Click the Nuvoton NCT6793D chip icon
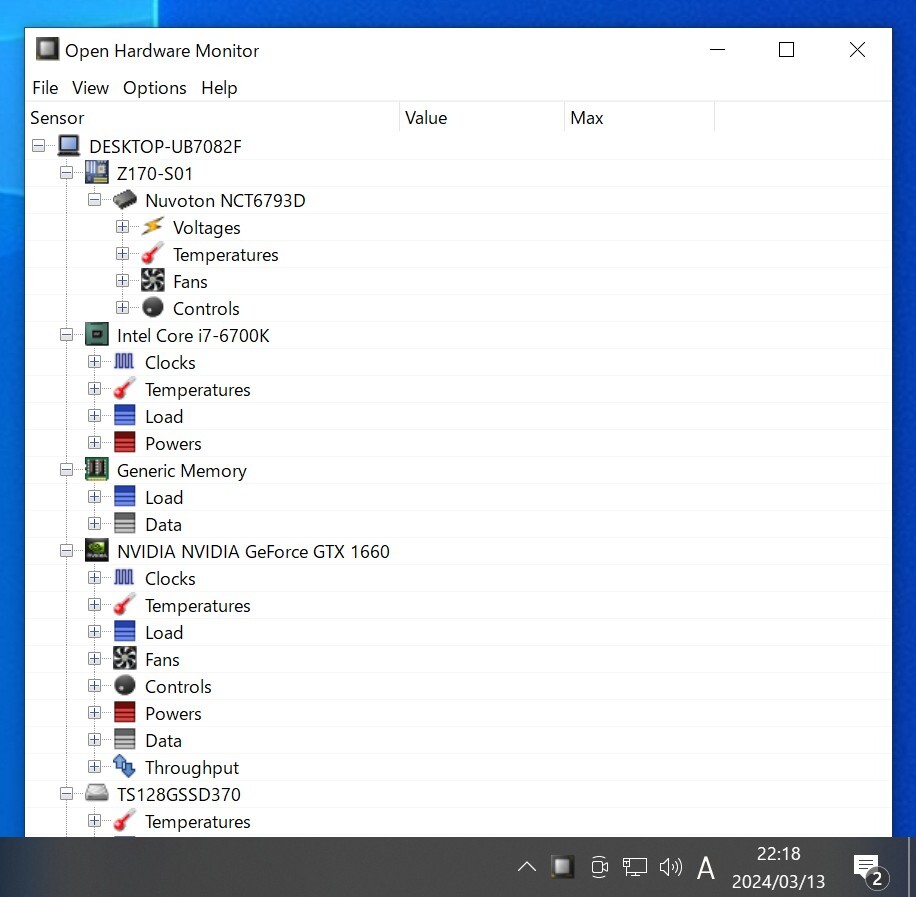The width and height of the screenshot is (916, 897). tap(124, 200)
